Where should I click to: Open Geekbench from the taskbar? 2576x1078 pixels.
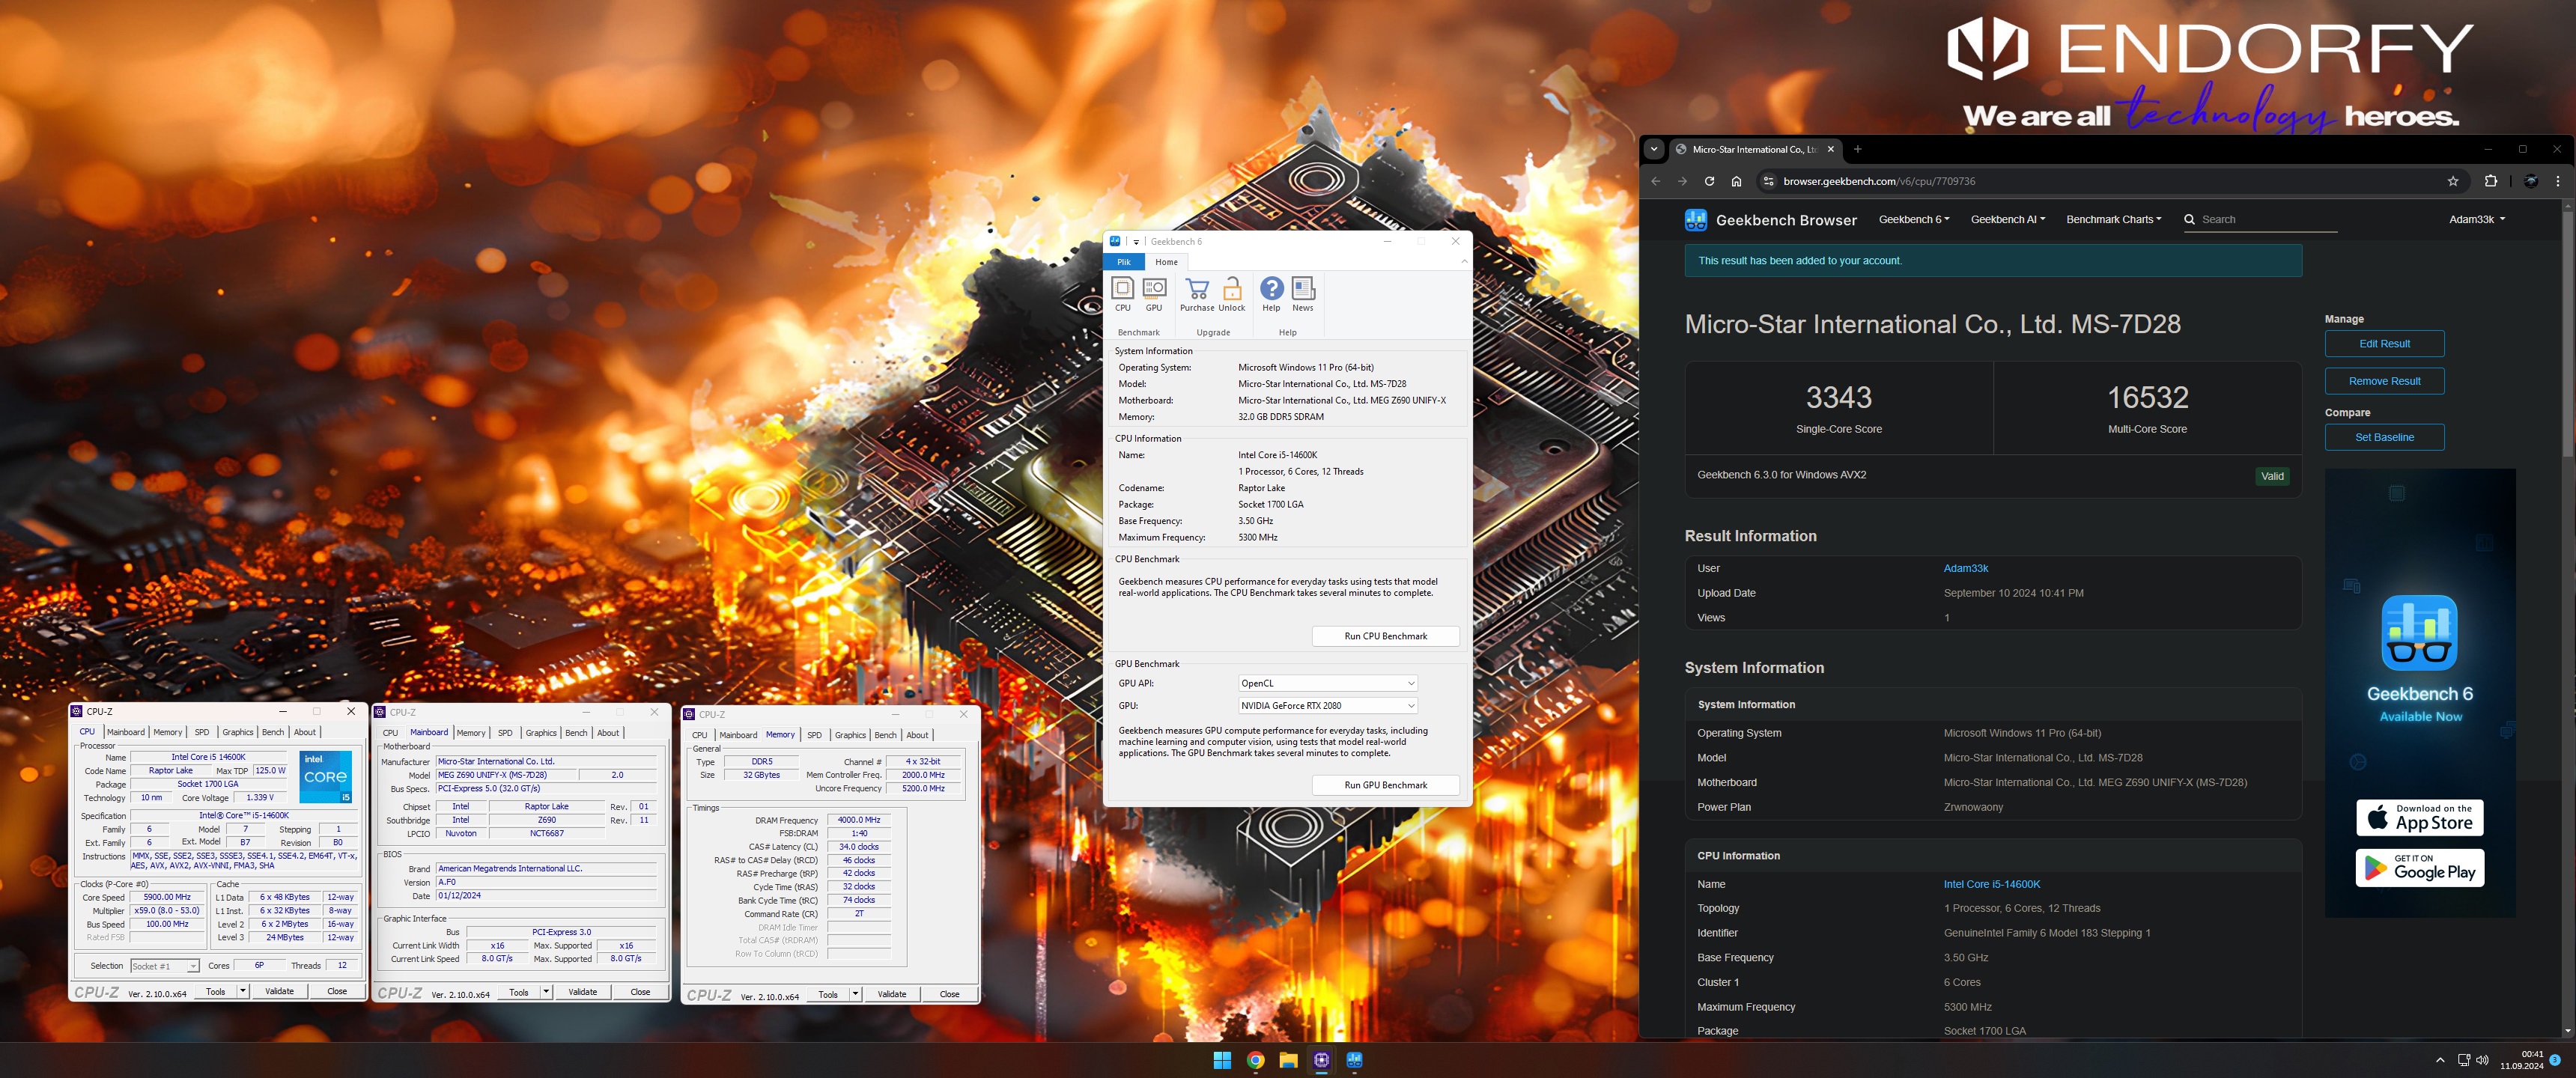(1354, 1060)
